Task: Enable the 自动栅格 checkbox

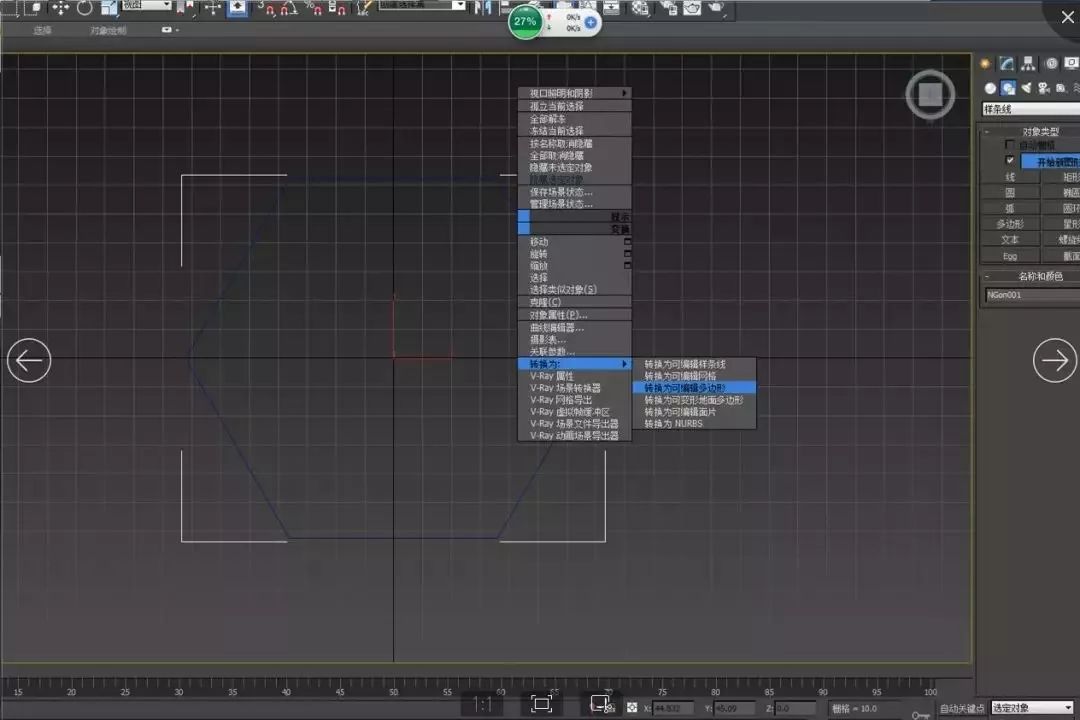Action: 1010,145
